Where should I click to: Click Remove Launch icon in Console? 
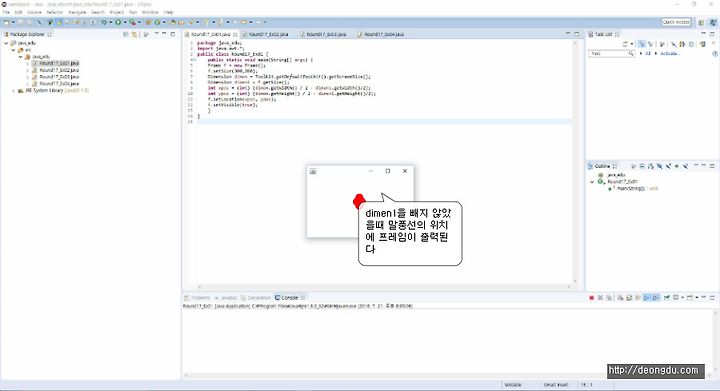pos(601,298)
